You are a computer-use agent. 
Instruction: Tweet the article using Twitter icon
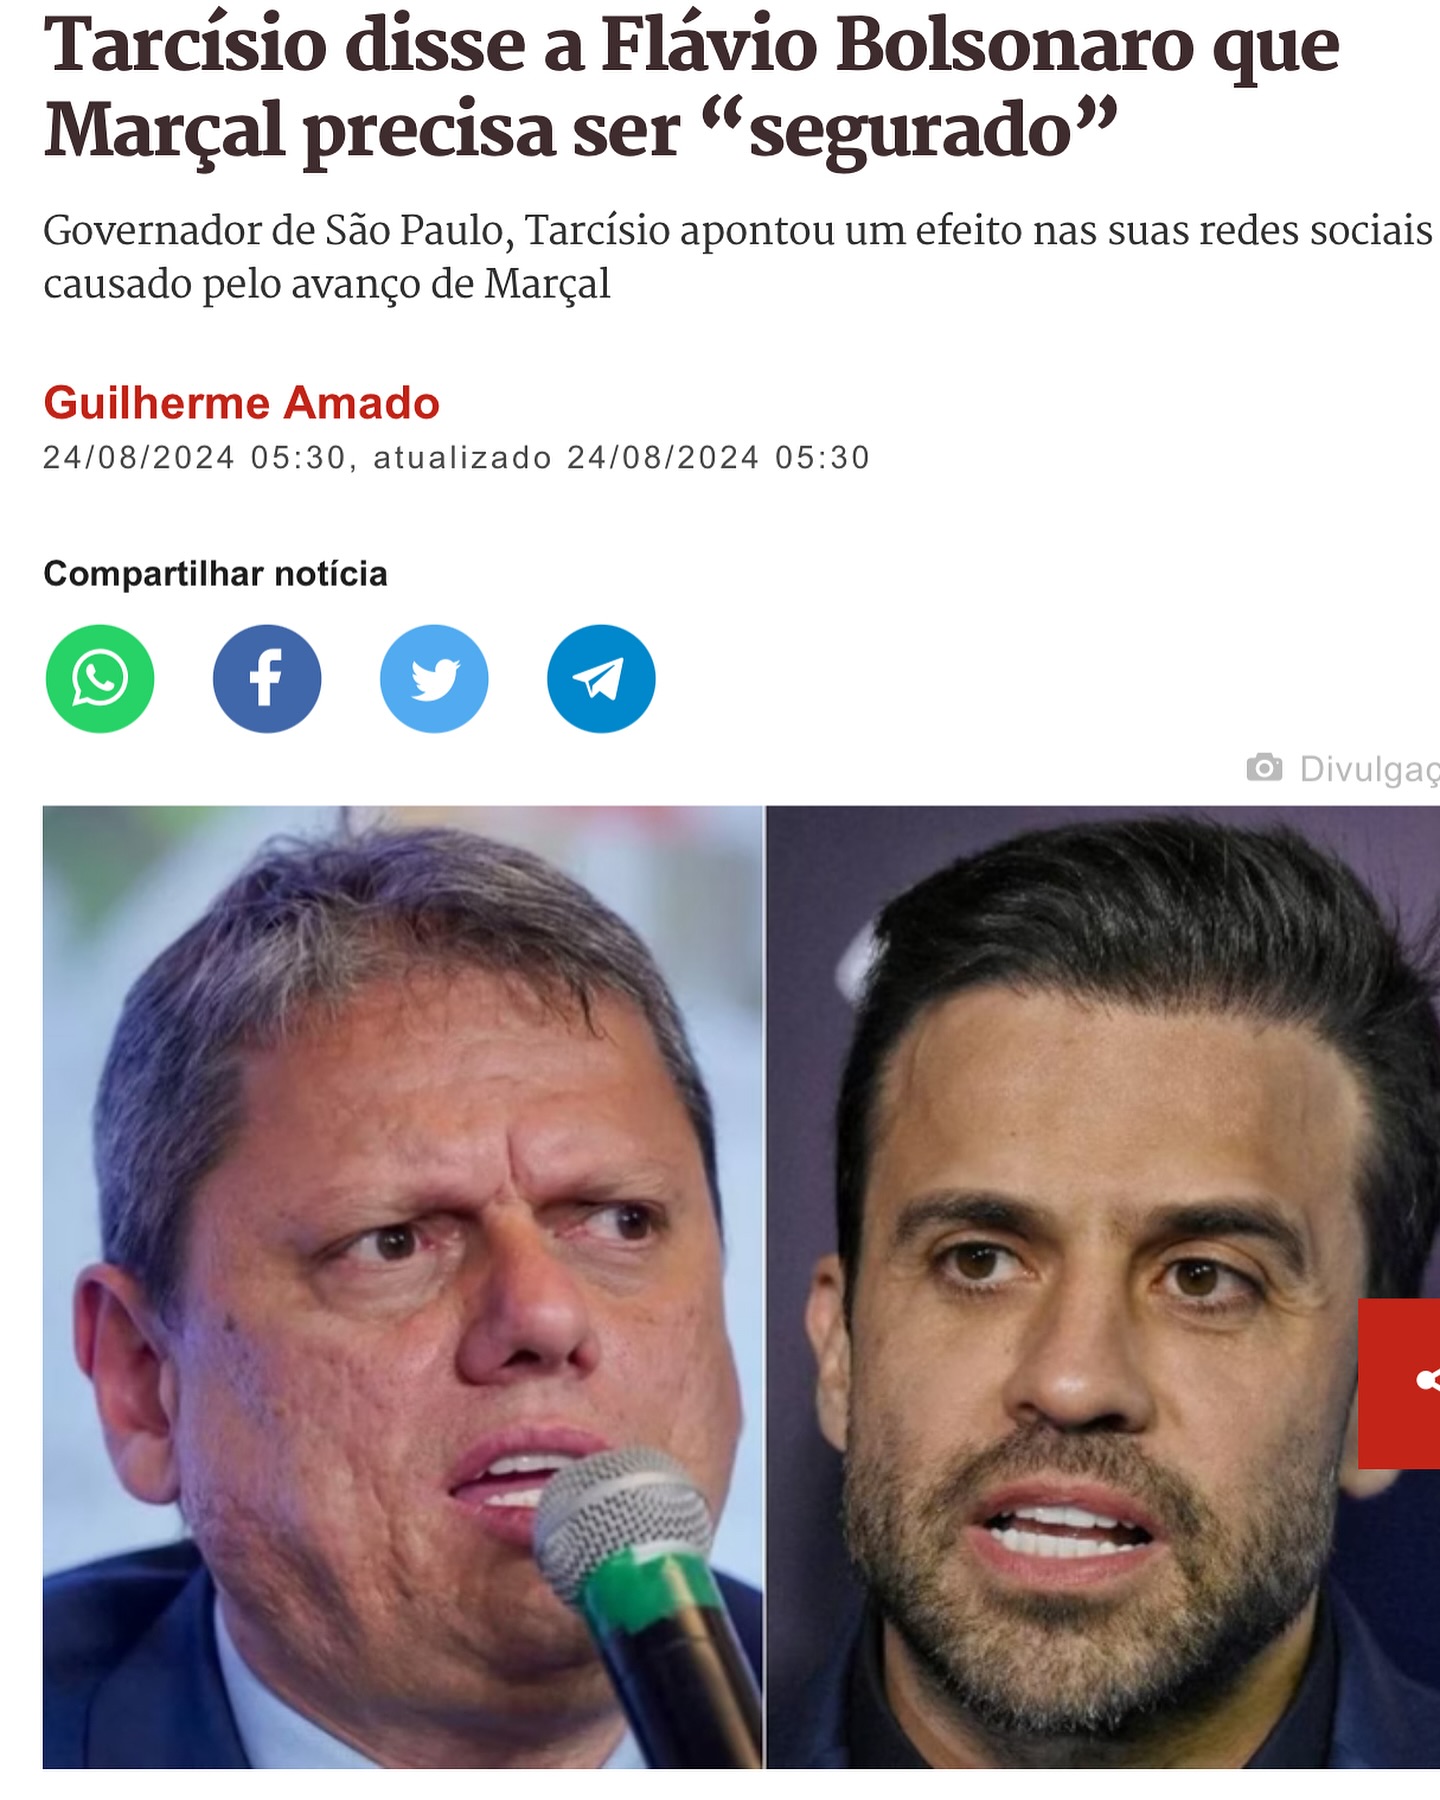click(434, 679)
